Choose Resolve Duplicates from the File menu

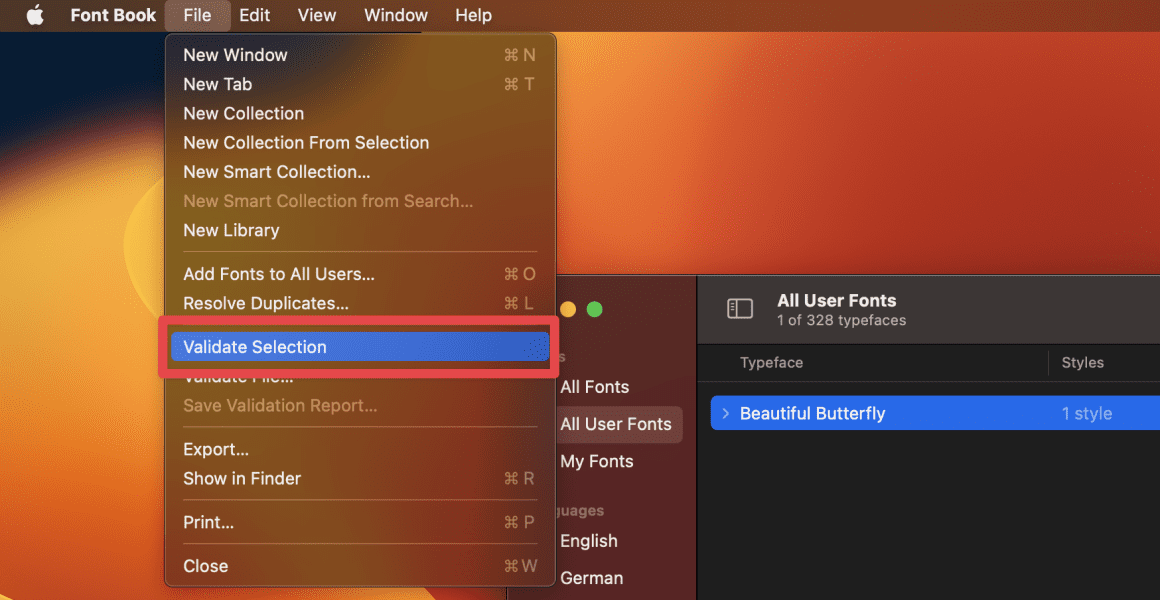pyautogui.click(x=265, y=303)
